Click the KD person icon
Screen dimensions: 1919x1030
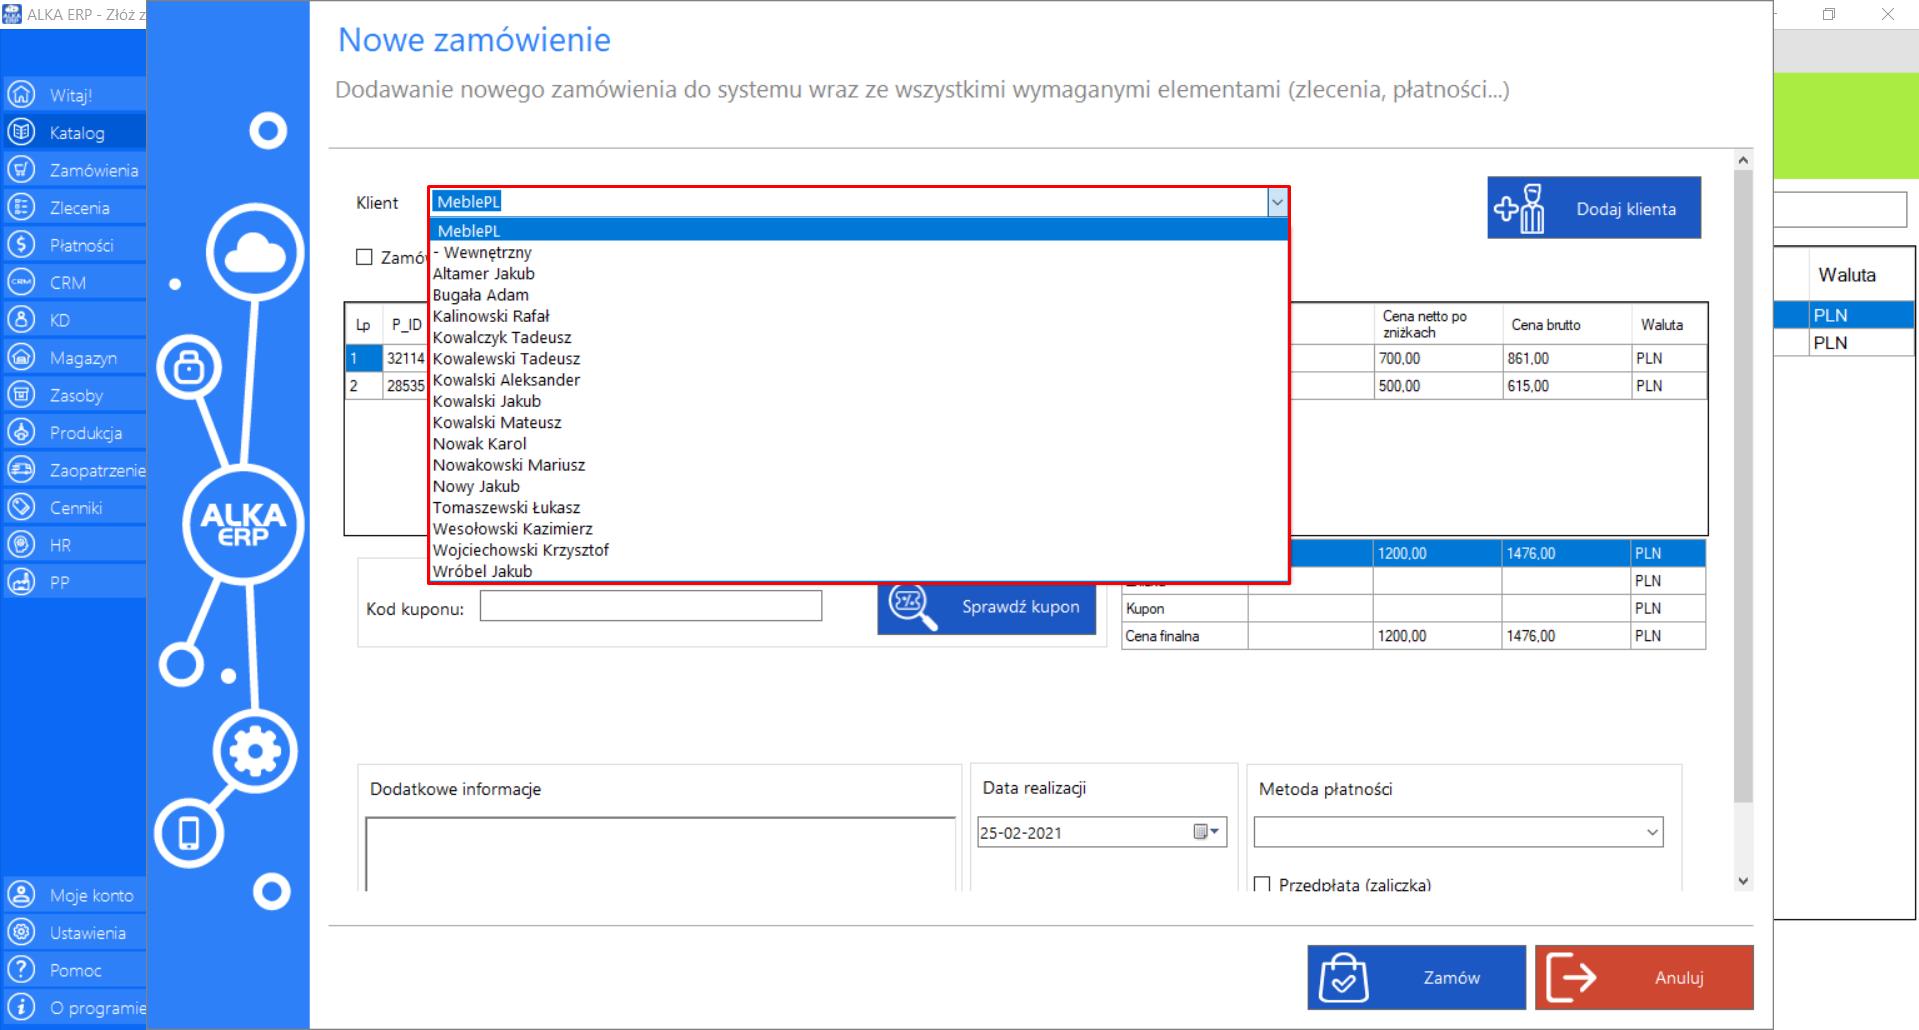pyautogui.click(x=21, y=320)
